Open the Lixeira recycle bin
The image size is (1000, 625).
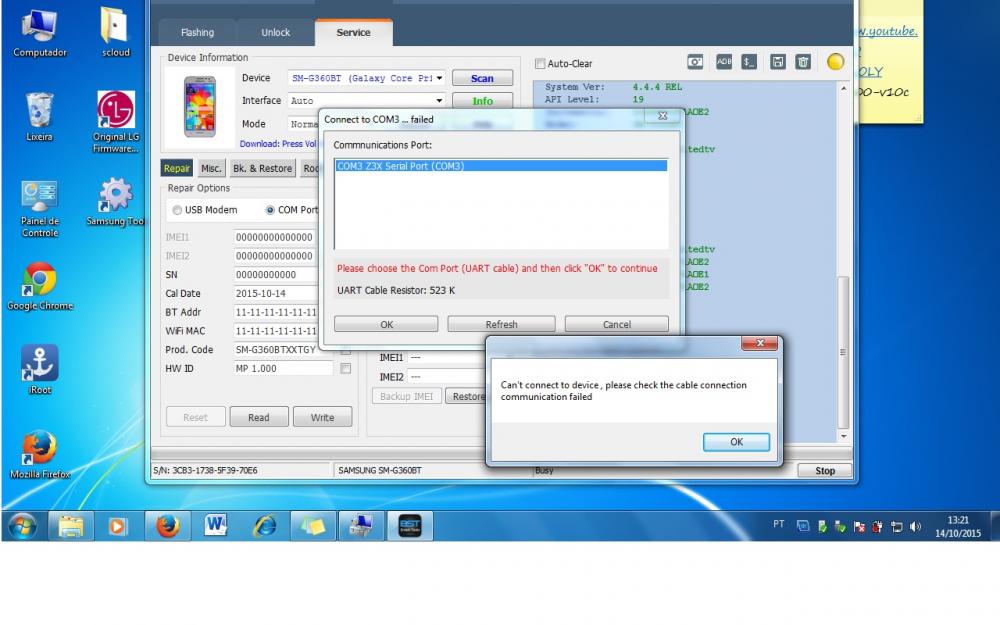point(40,117)
